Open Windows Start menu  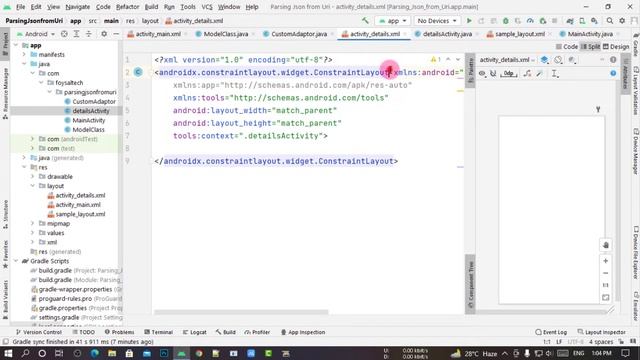click(8, 353)
